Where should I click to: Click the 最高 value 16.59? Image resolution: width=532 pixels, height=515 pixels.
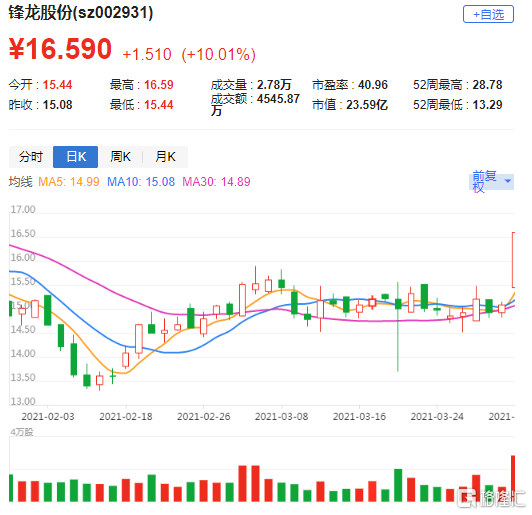coord(158,85)
